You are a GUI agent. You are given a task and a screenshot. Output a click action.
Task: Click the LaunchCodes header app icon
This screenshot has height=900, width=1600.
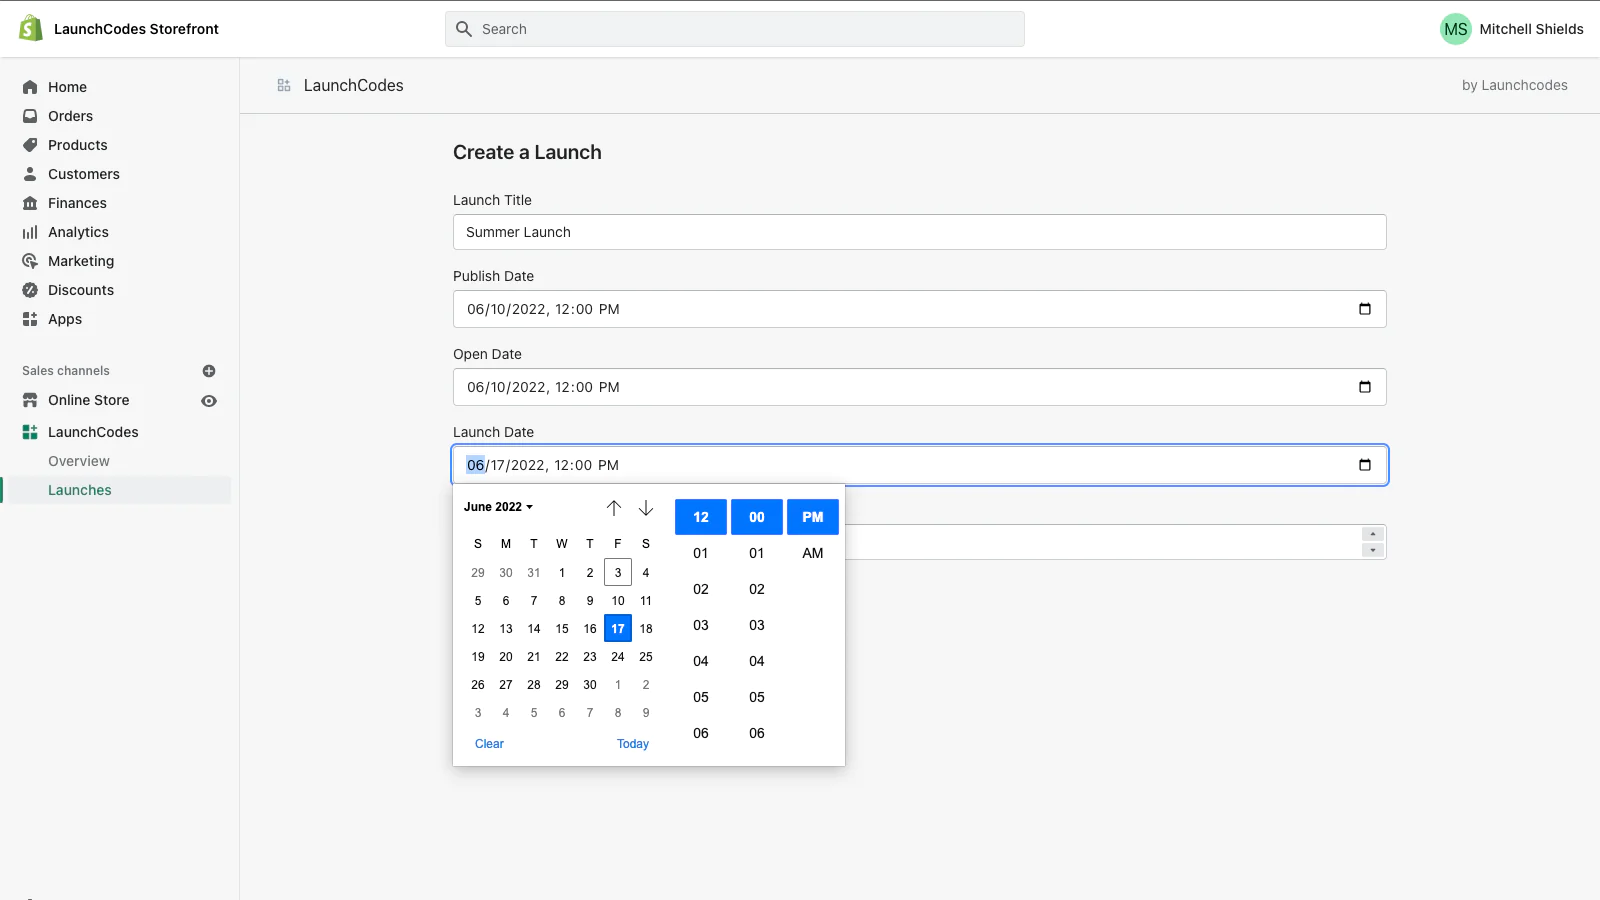pyautogui.click(x=284, y=86)
